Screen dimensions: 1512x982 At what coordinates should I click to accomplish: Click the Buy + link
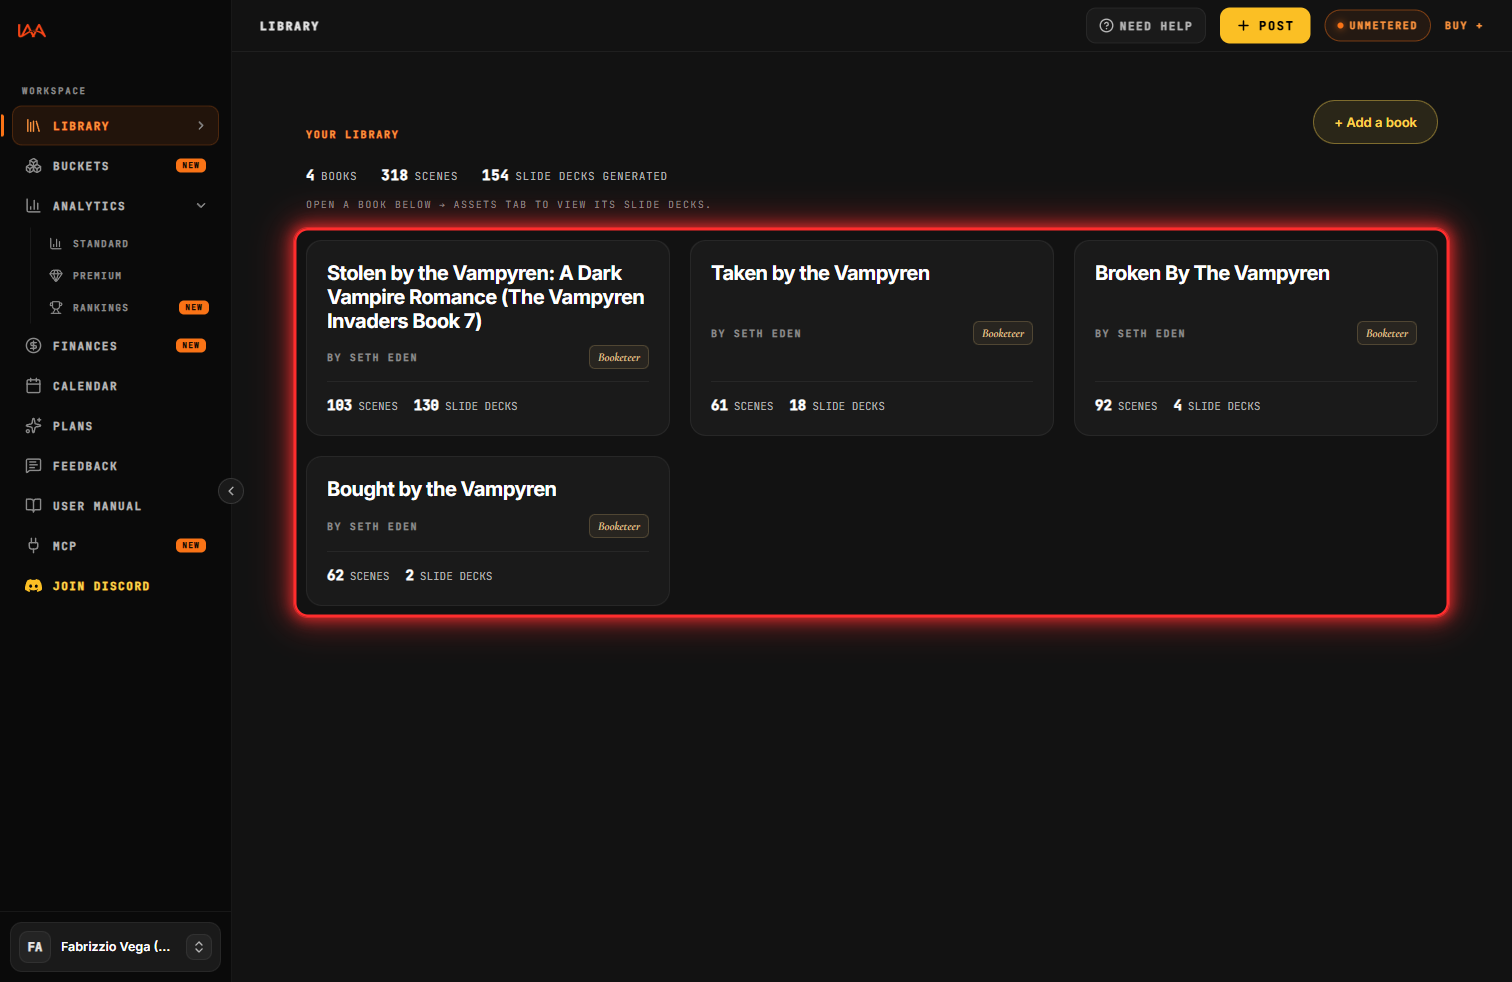coord(1464,26)
